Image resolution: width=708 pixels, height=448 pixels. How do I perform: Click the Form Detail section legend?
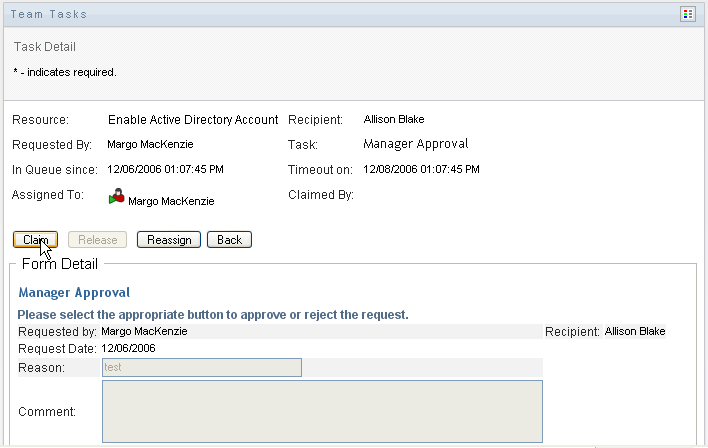(60, 265)
